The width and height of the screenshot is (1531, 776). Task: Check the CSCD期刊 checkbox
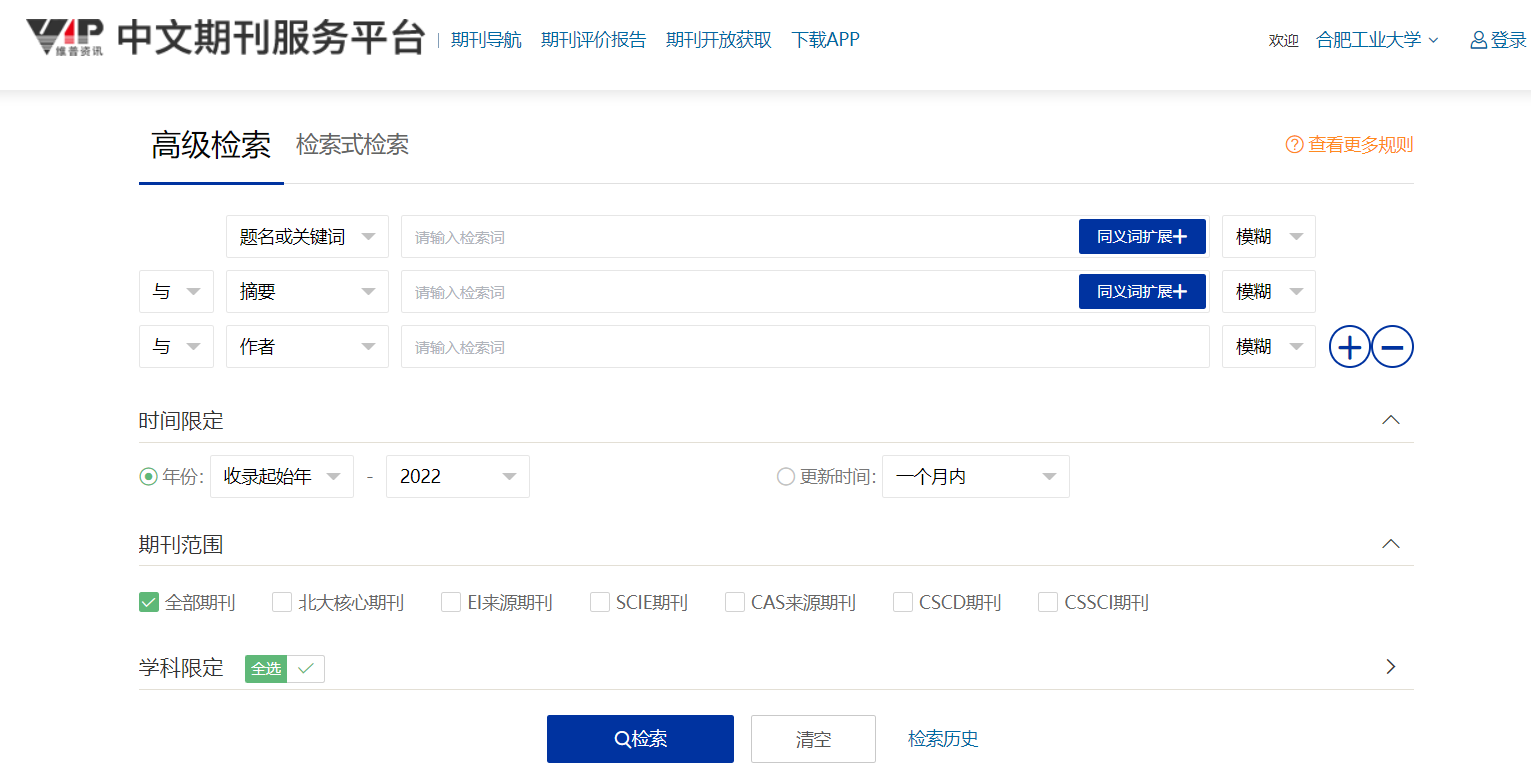click(903, 602)
